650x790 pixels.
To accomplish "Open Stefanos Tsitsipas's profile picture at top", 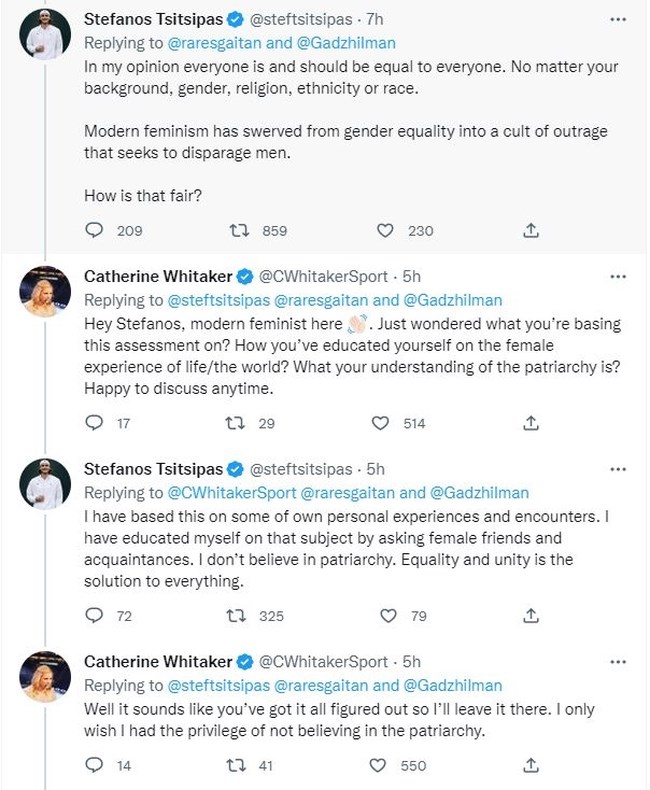I will click(45, 36).
